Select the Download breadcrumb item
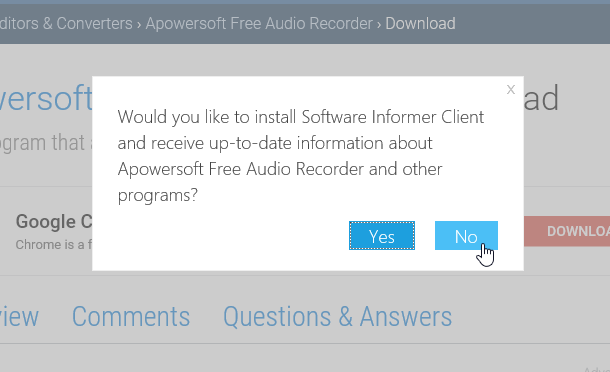 click(x=420, y=23)
